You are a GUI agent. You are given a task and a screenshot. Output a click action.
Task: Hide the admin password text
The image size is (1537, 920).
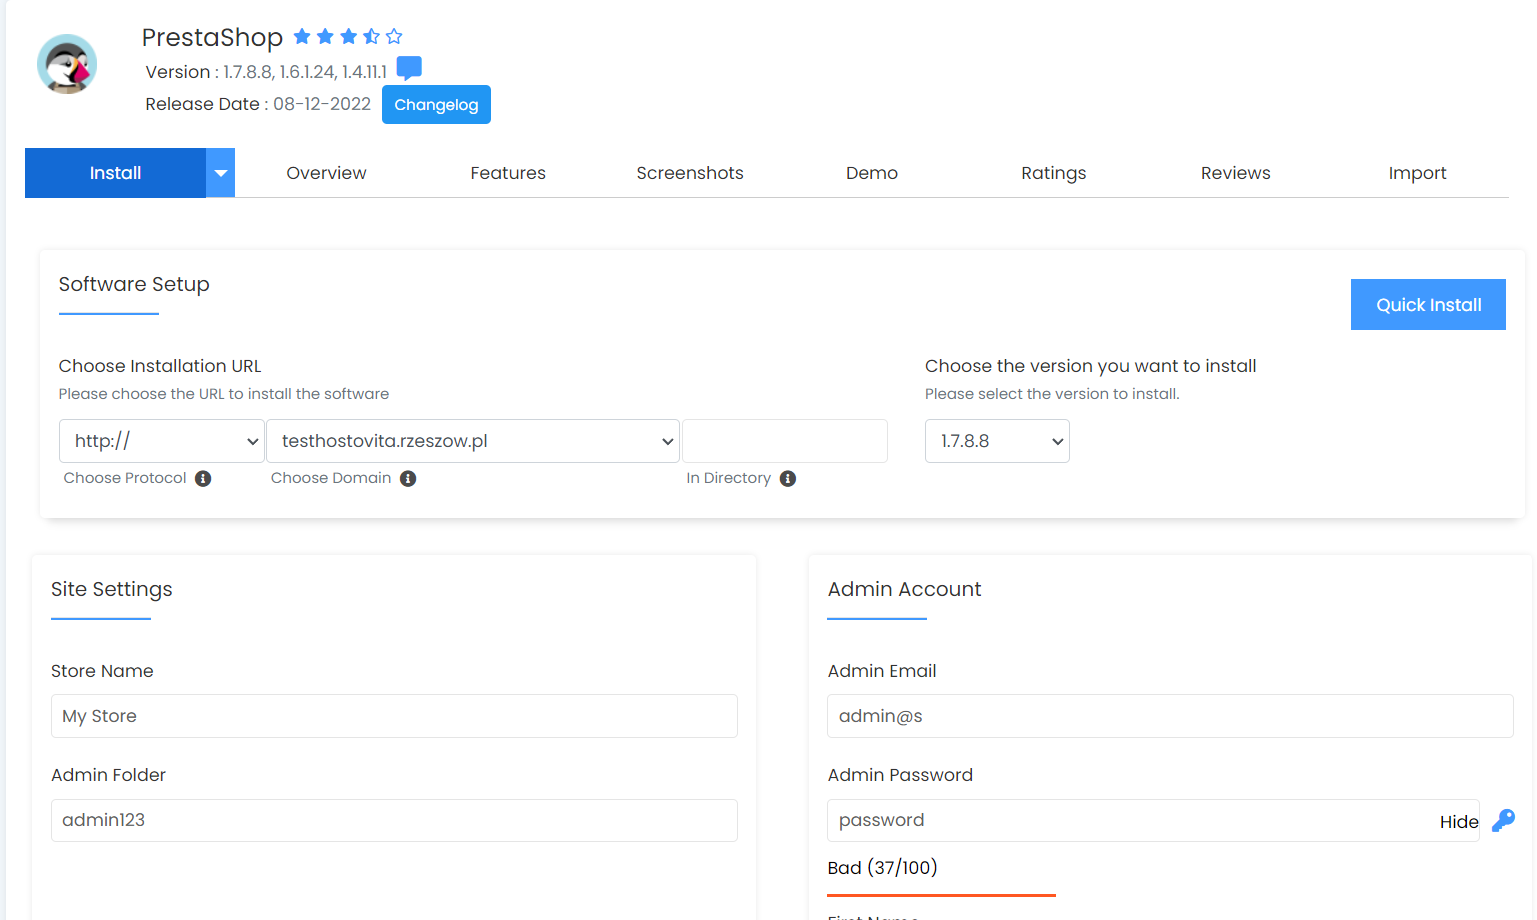[1459, 822]
